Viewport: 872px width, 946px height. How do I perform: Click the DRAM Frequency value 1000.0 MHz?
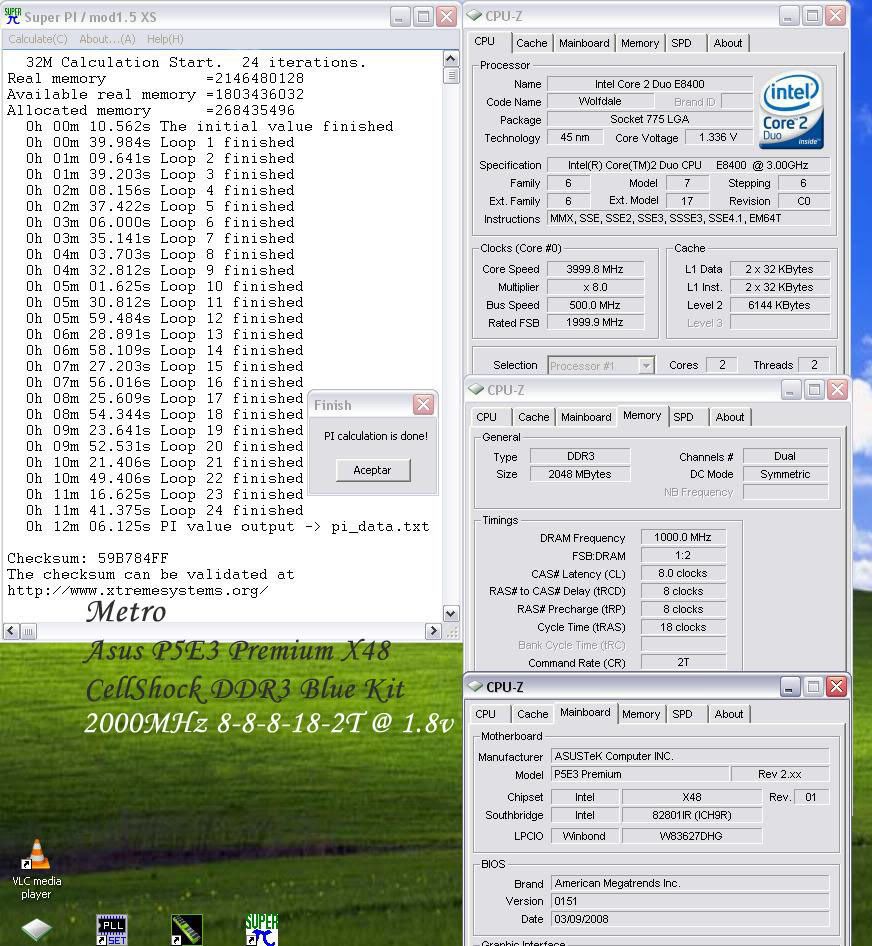point(683,537)
